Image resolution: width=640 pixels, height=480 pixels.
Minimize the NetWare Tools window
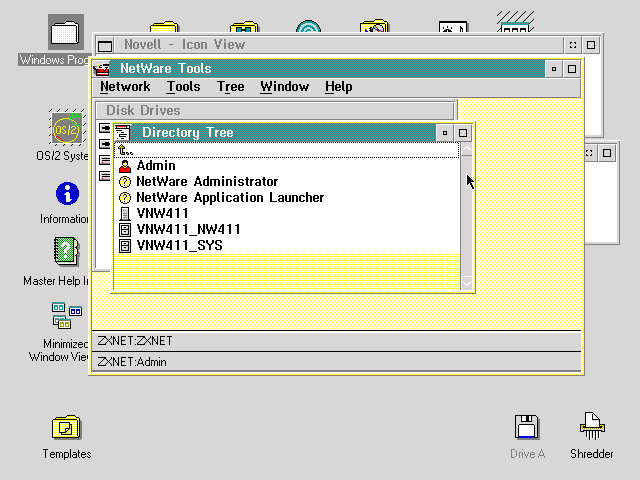554,69
